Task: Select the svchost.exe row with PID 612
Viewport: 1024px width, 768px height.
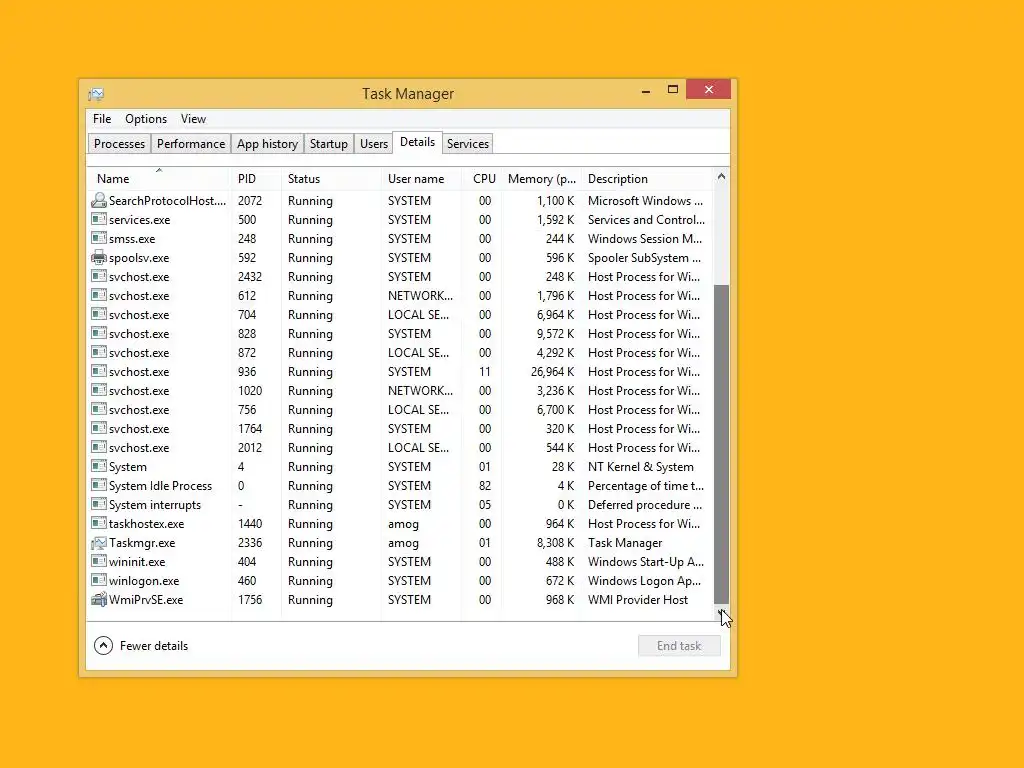Action: point(400,296)
